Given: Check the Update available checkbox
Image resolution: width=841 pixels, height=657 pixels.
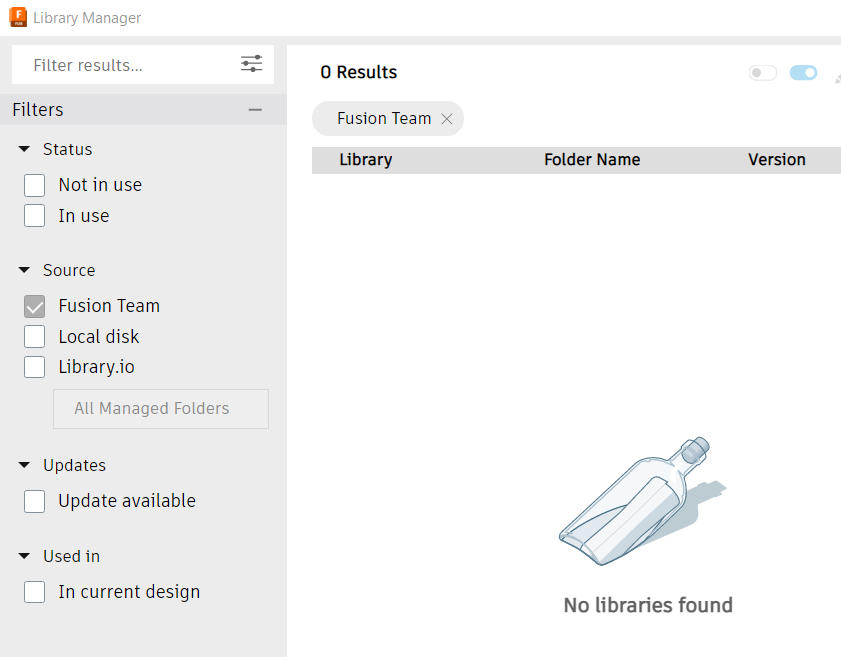Looking at the screenshot, I should 34,501.
